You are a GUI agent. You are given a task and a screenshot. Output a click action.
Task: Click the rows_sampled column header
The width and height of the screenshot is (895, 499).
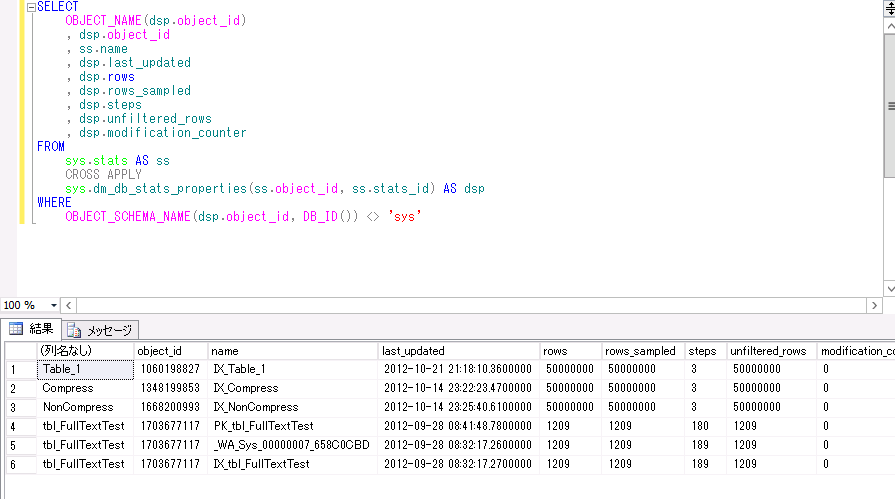click(643, 351)
